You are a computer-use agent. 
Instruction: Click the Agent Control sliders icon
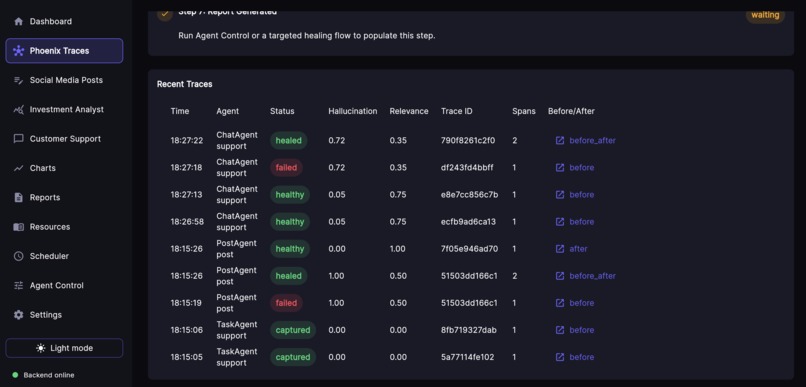tap(19, 285)
